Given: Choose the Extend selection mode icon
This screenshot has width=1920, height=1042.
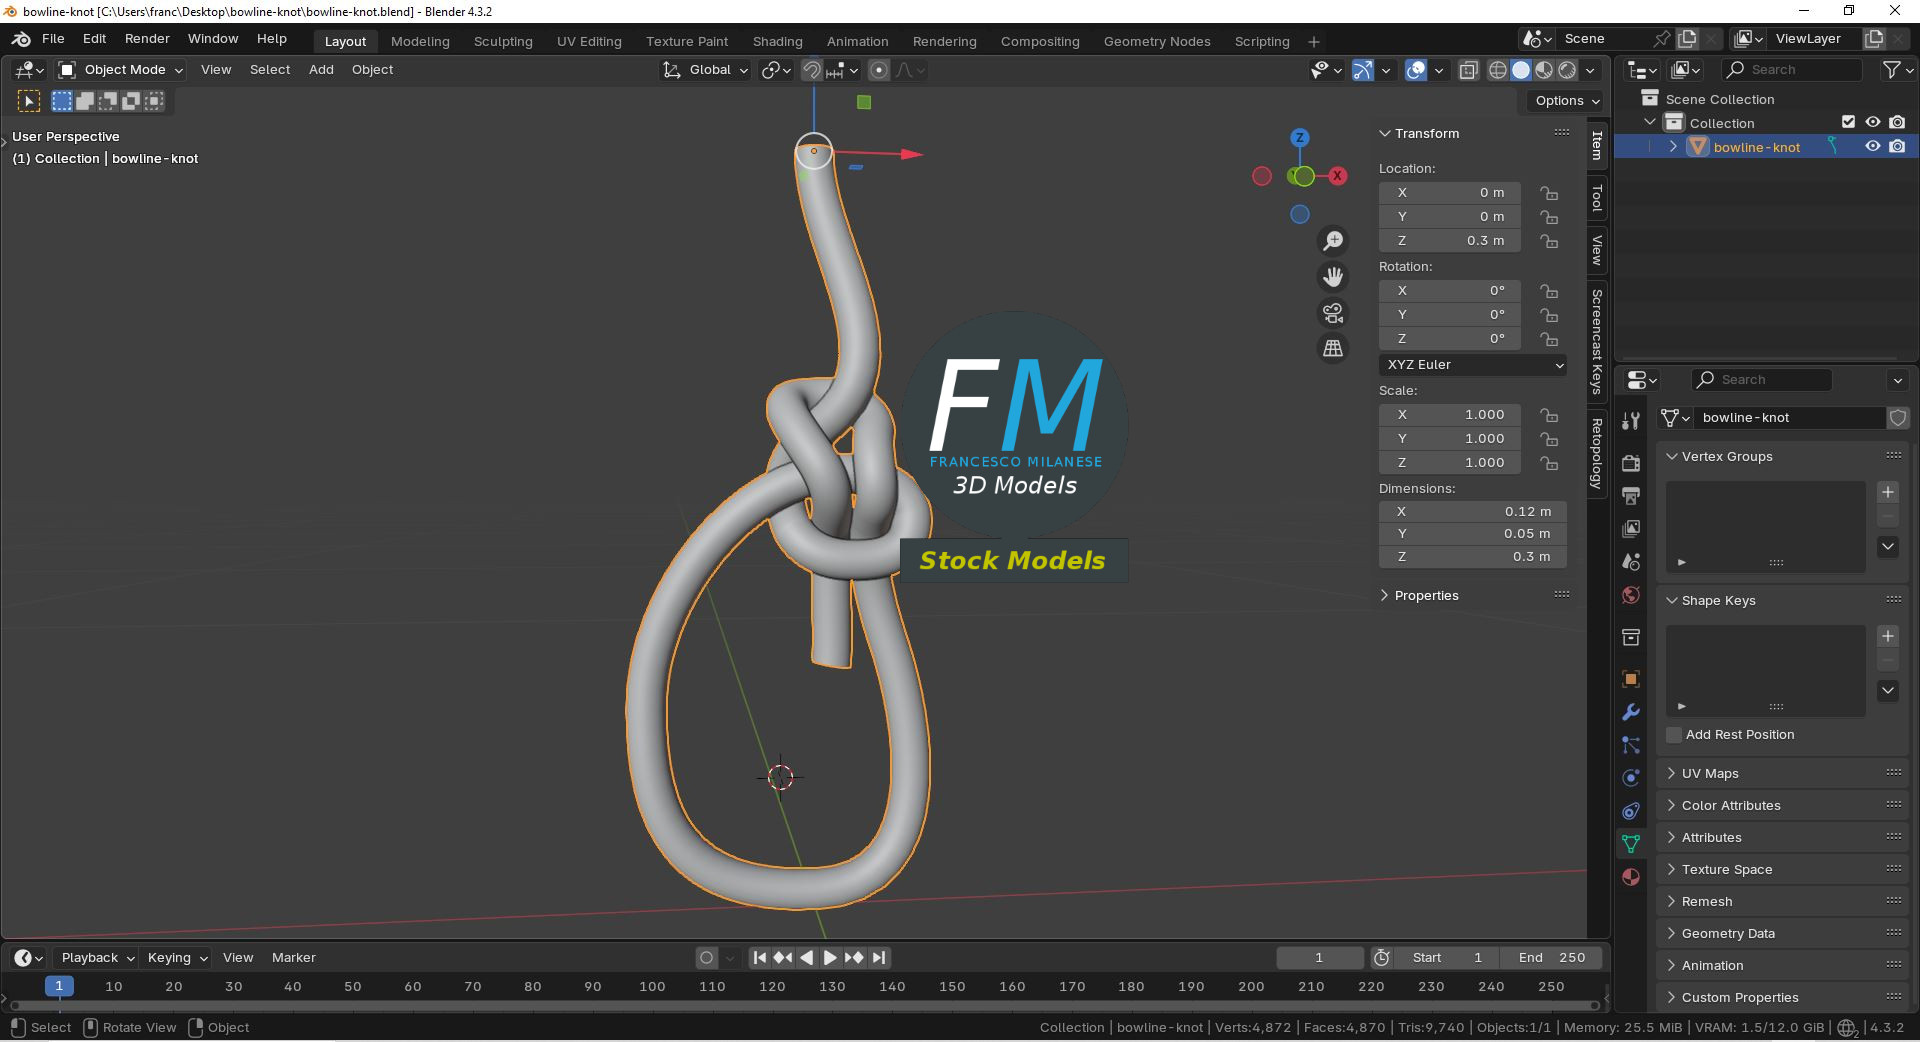Looking at the screenshot, I should pyautogui.click(x=85, y=101).
